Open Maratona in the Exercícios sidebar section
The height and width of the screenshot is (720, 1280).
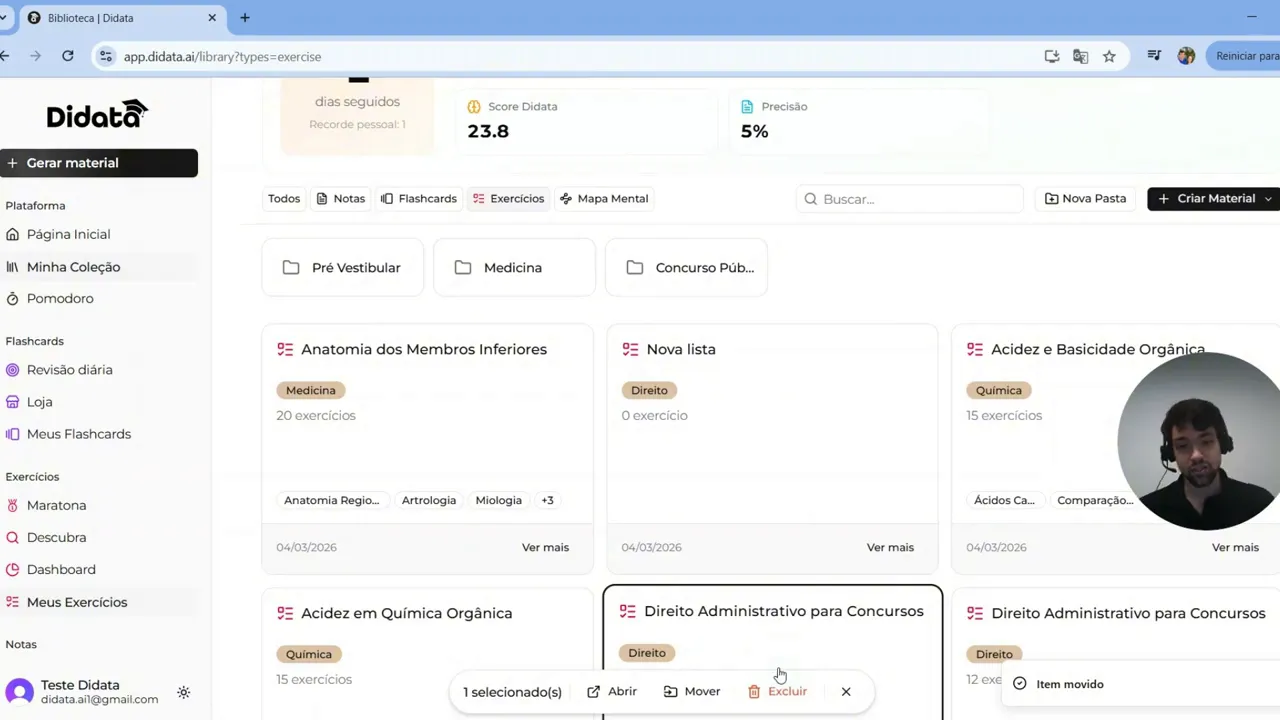pyautogui.click(x=56, y=505)
